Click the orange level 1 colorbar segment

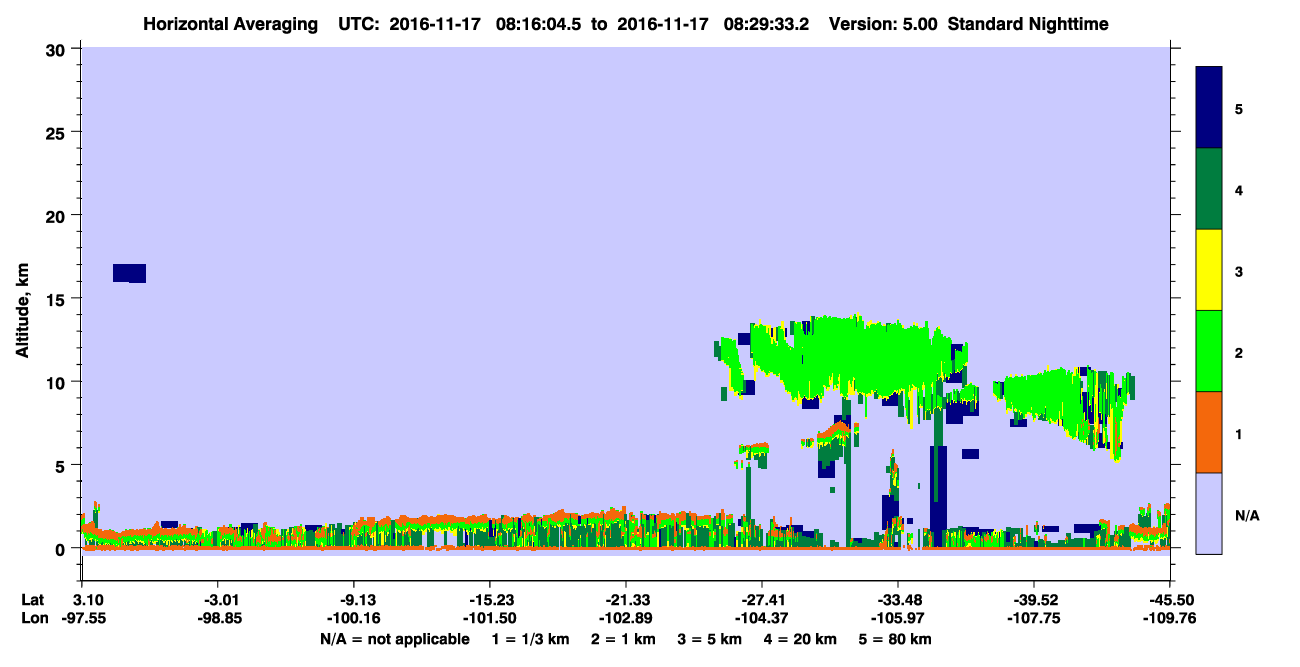point(1209,432)
